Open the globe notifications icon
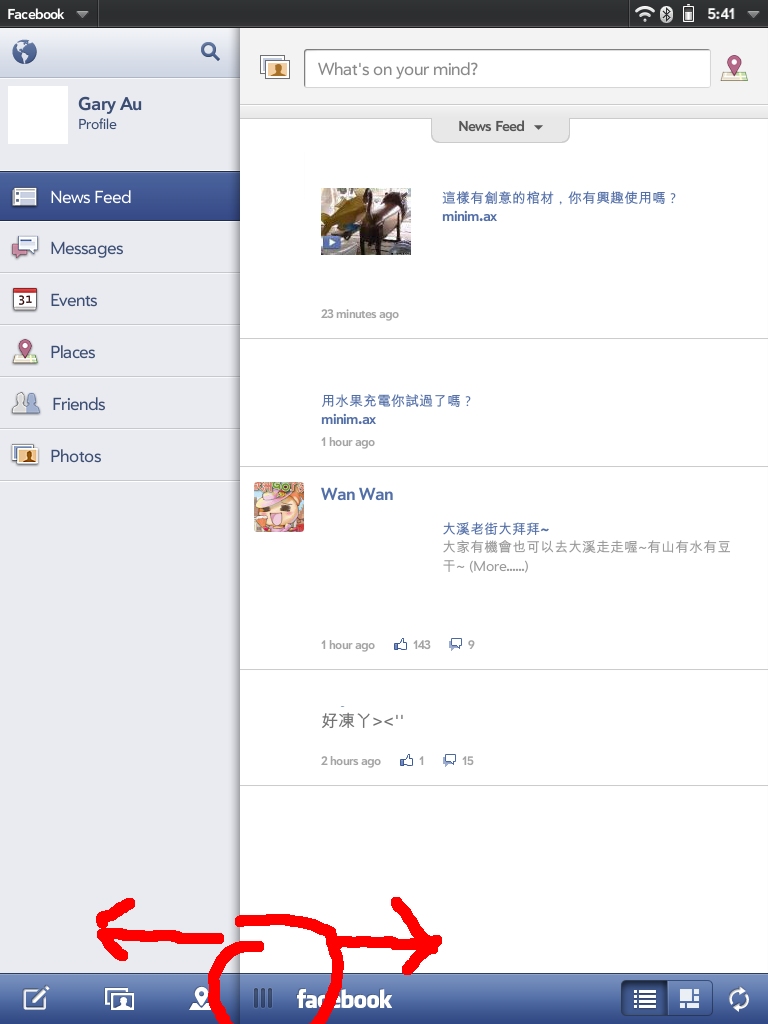Image resolution: width=768 pixels, height=1024 pixels. pos(25,52)
